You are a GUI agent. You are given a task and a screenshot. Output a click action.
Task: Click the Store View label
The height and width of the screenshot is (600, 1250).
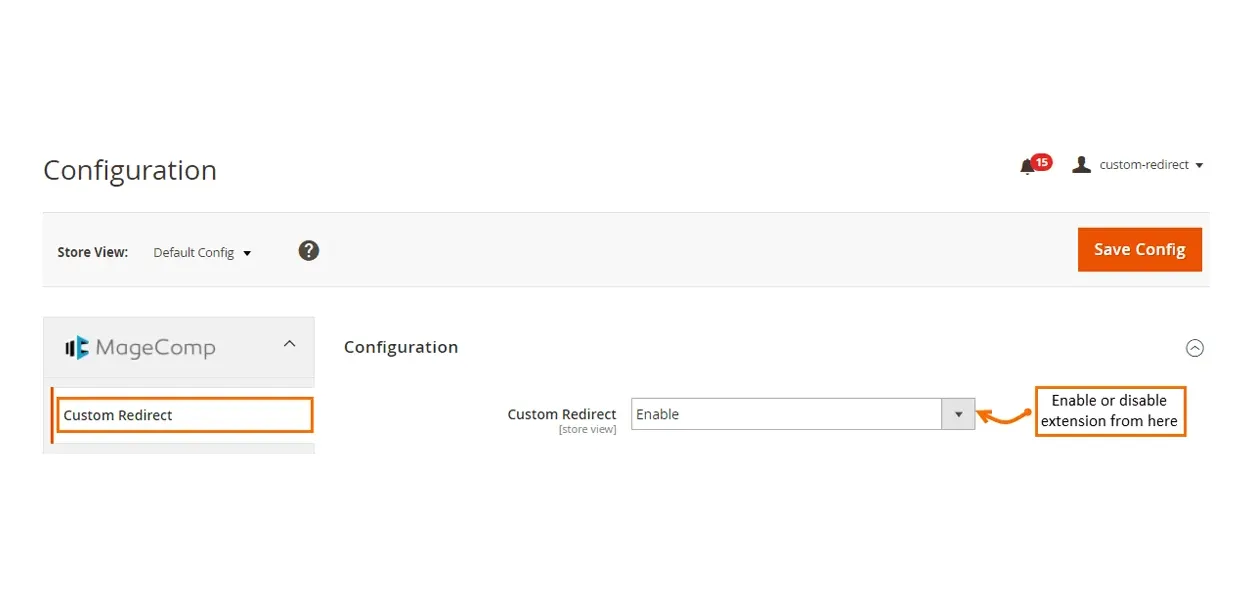pos(93,253)
